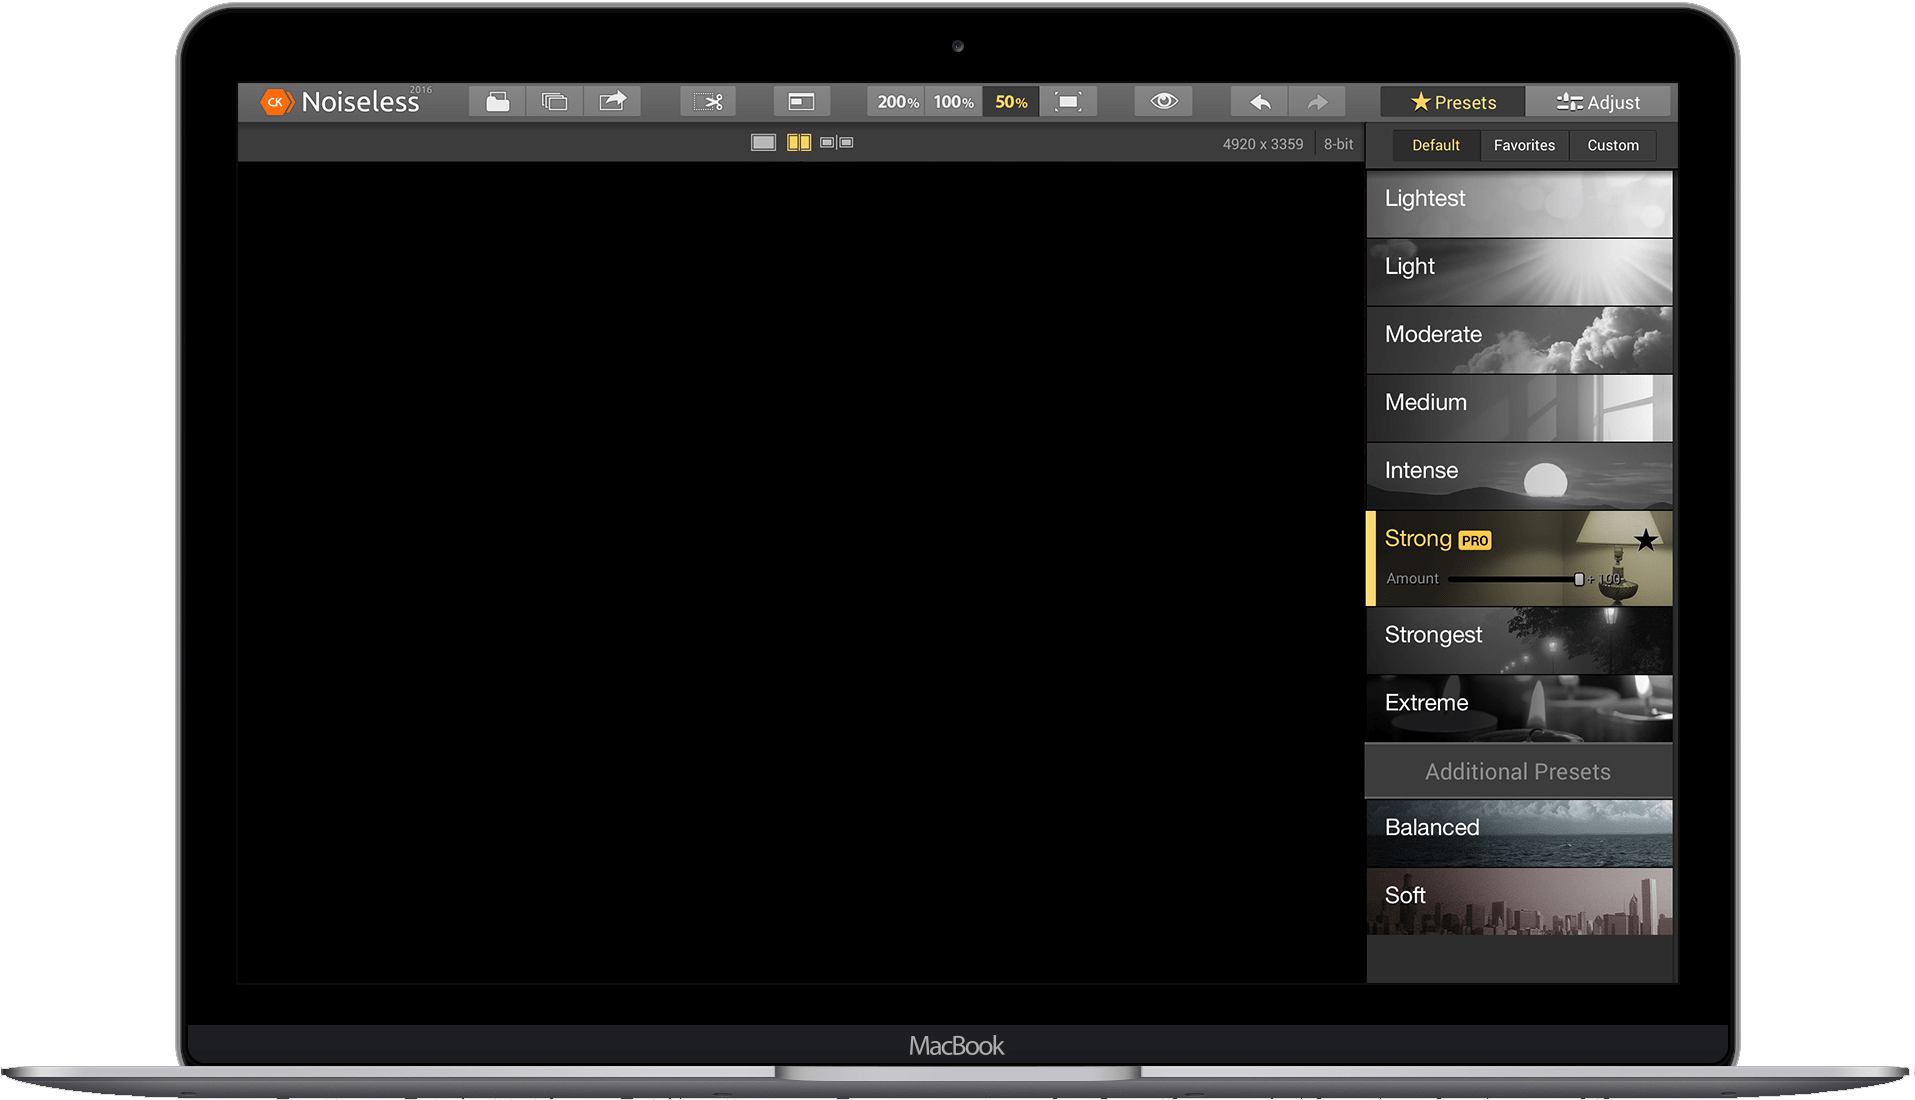Apply the Intense preset
The height and width of the screenshot is (1100, 1915).
coord(1519,476)
